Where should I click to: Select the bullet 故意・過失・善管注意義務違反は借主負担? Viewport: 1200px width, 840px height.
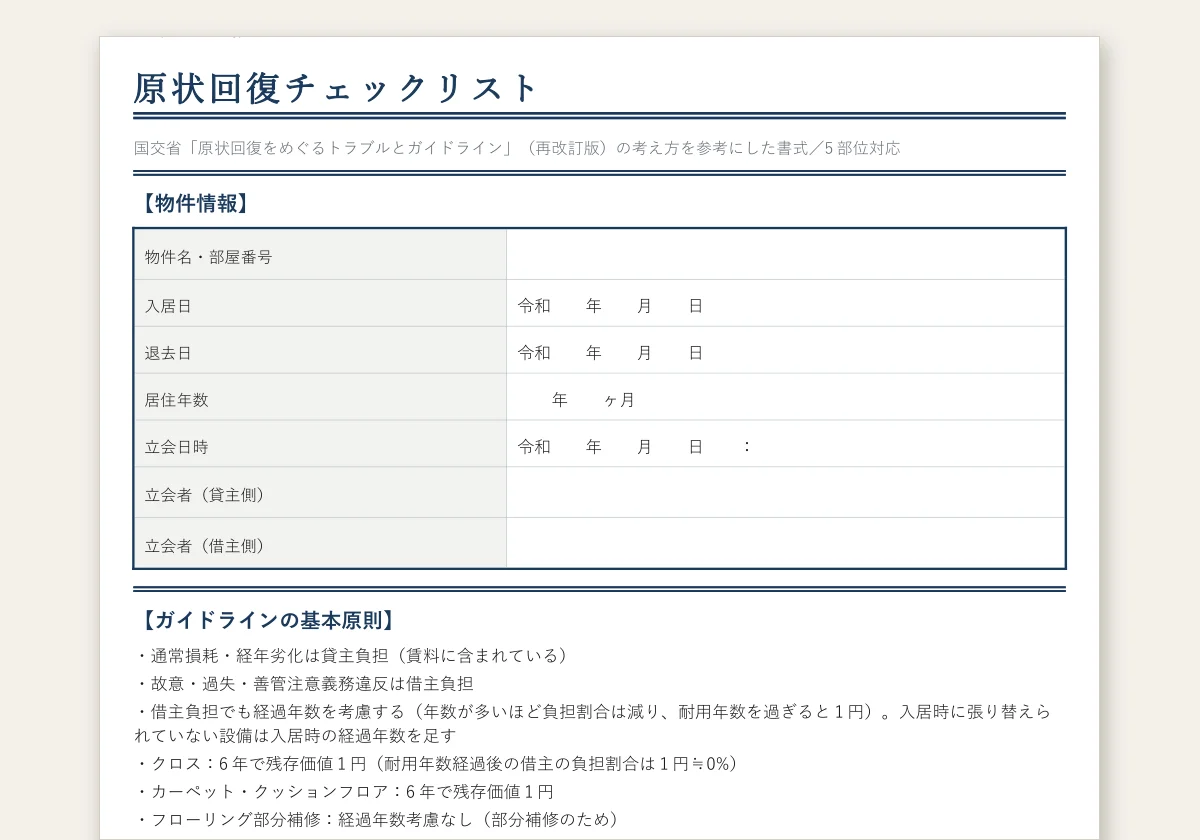point(304,684)
